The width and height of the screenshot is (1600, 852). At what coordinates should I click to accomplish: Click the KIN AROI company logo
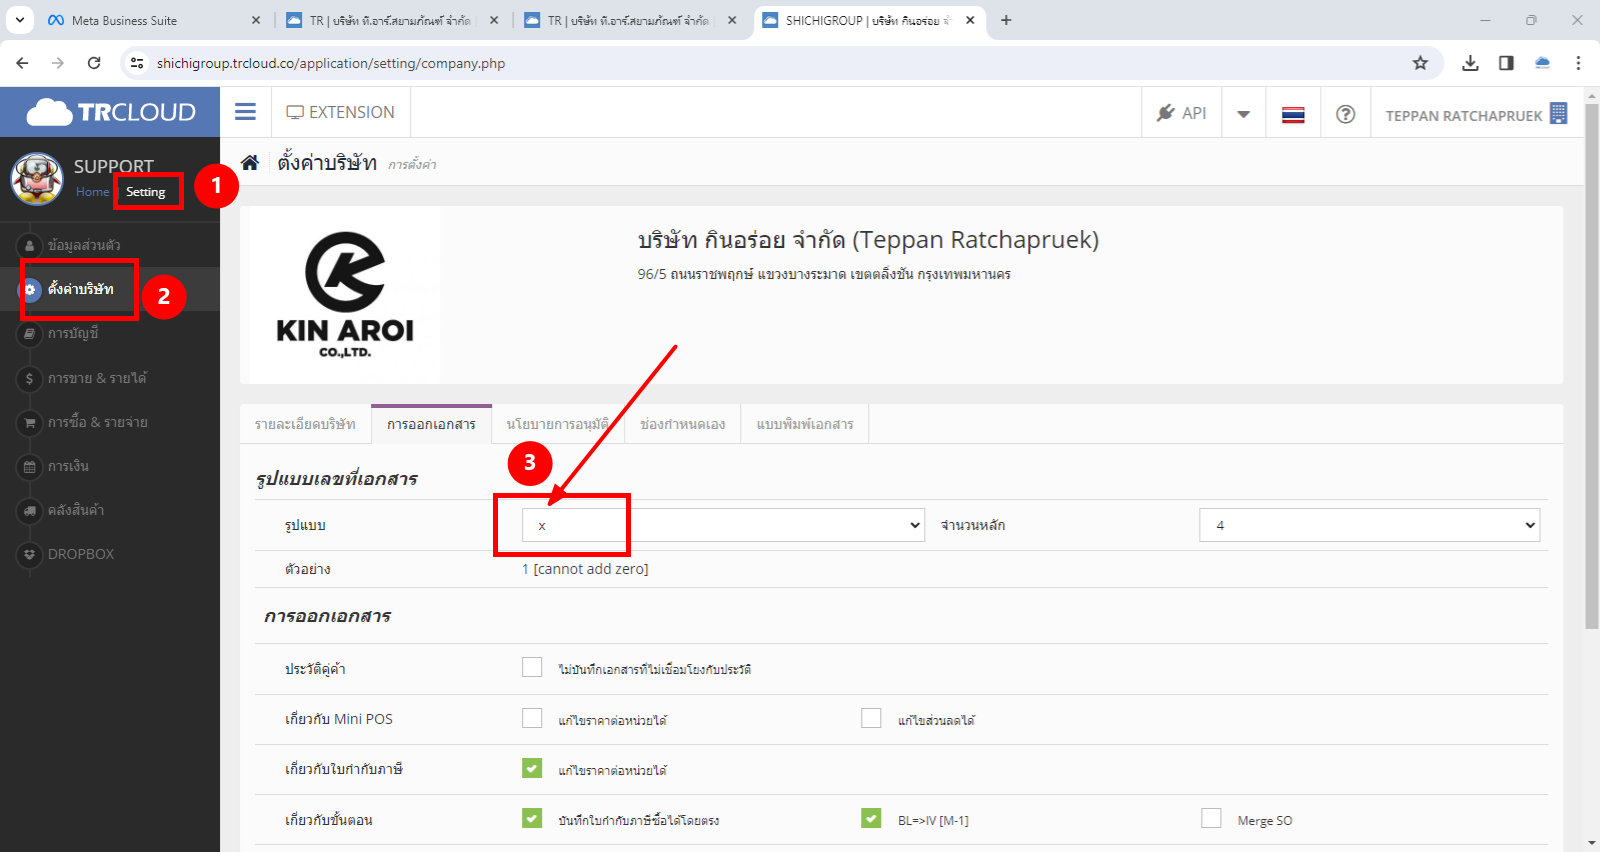(x=345, y=295)
